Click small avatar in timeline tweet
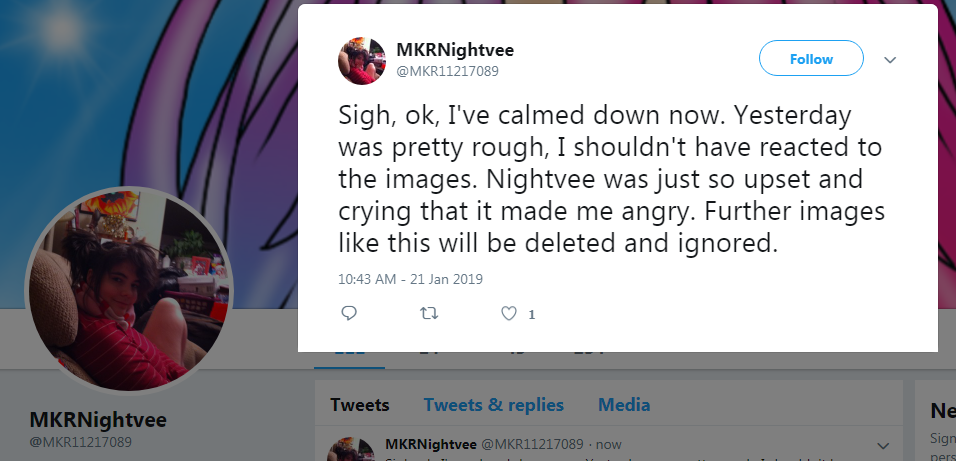Viewport: 956px width, 461px height. click(352, 449)
